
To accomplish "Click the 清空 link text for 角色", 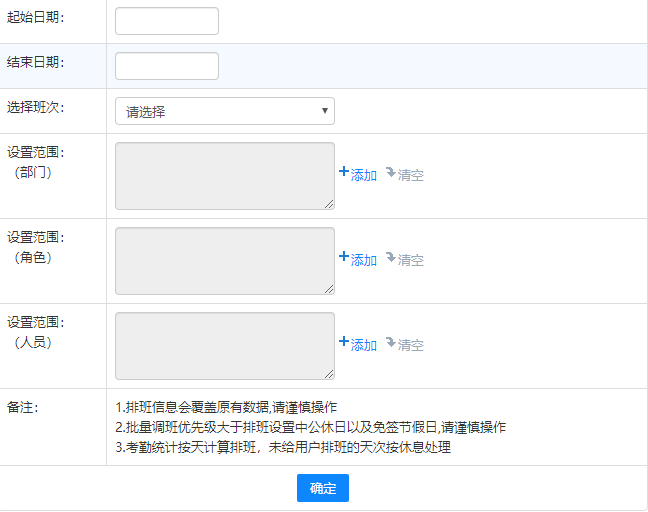I will point(411,260).
